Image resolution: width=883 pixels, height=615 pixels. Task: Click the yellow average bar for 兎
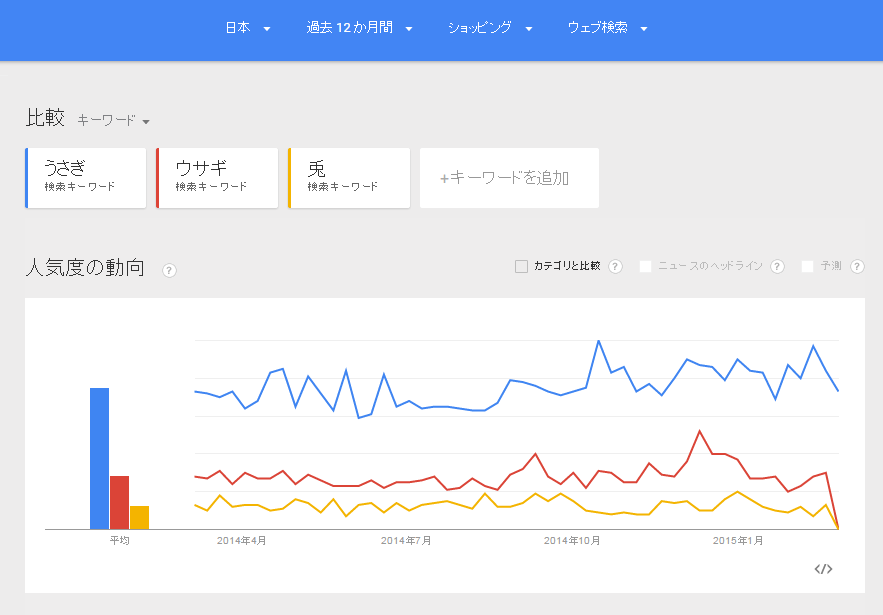coord(139,517)
